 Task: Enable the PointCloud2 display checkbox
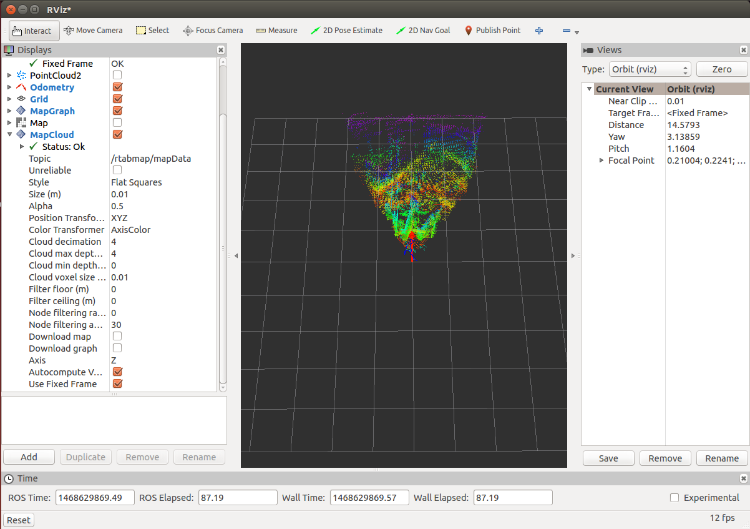118,76
